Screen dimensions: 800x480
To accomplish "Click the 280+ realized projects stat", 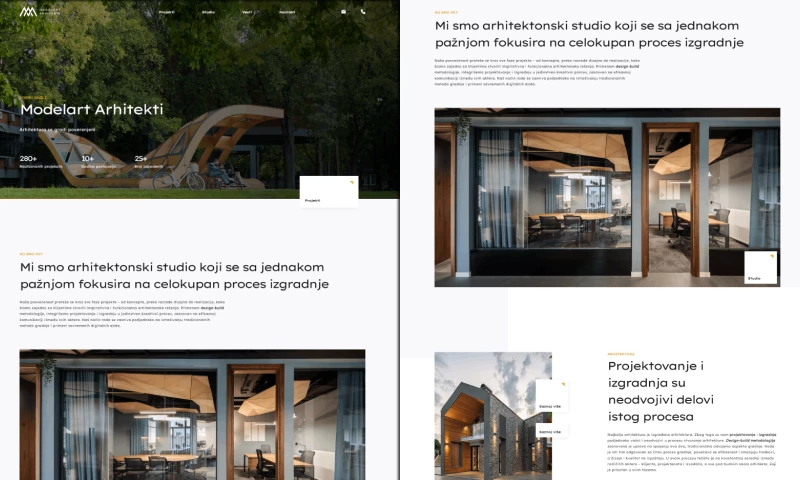I will point(41,162).
